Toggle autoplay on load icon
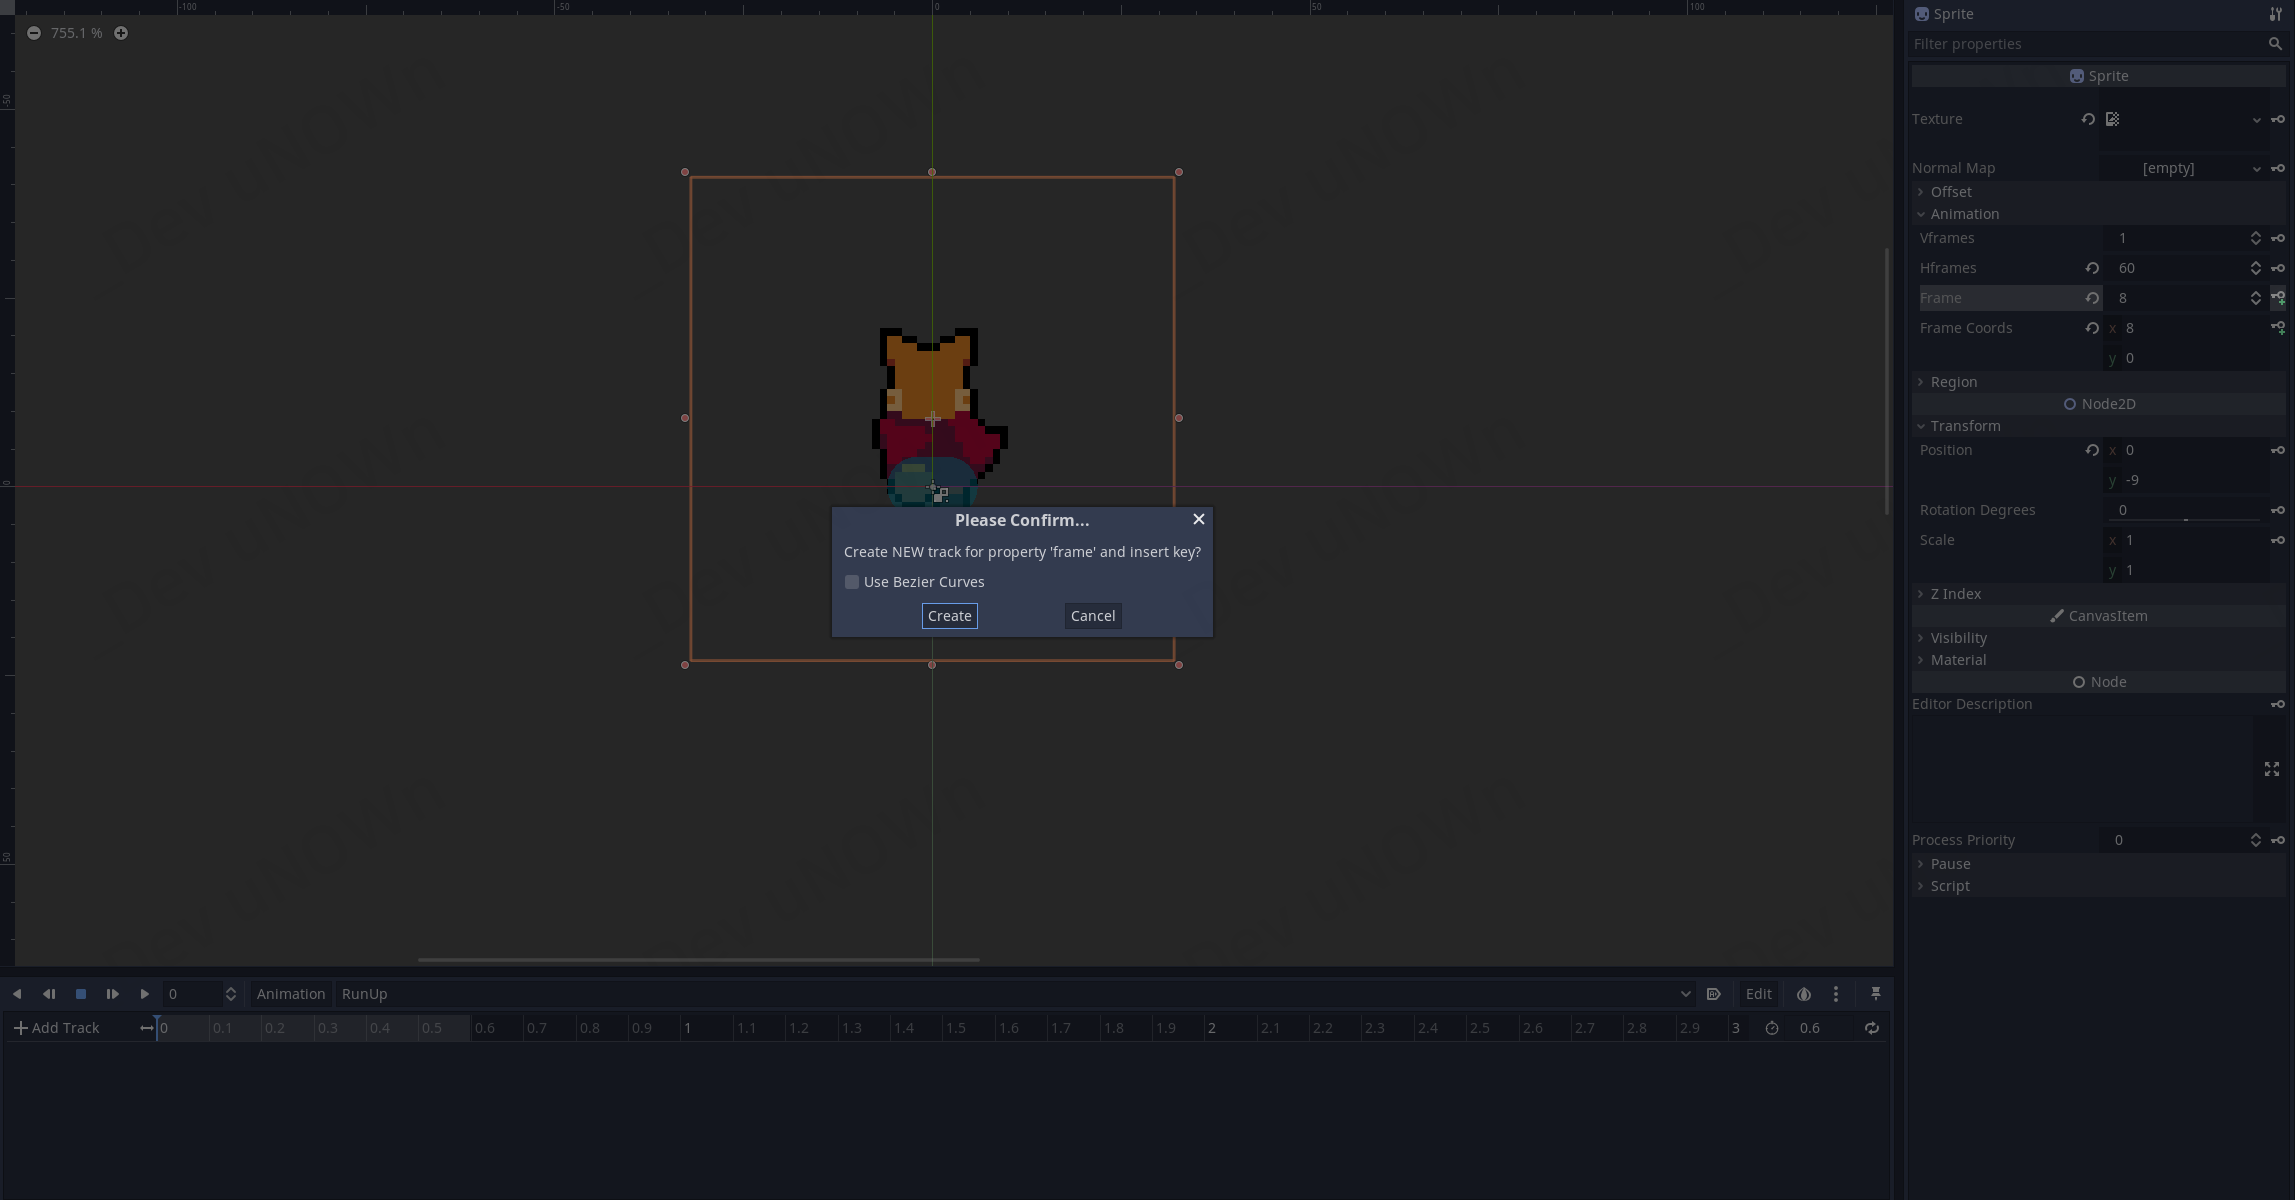Viewport: 2295px width, 1200px height. [x=1713, y=994]
